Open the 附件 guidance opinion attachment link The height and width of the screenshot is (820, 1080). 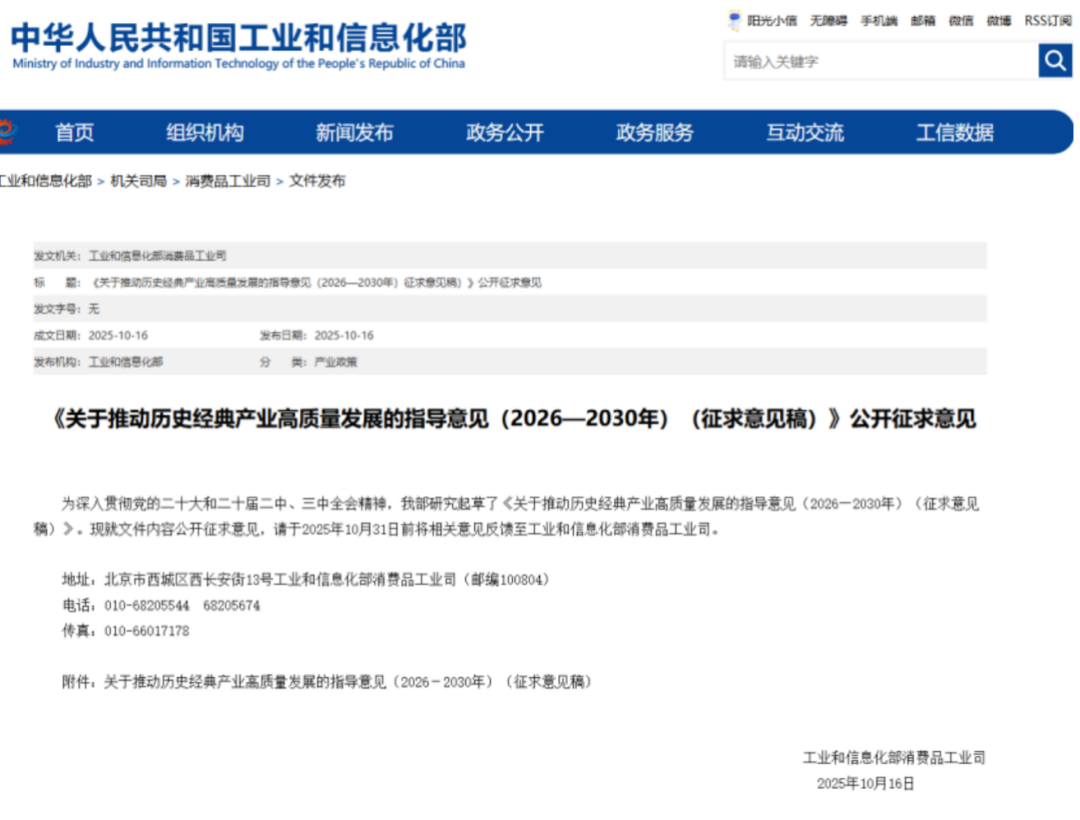coord(348,681)
